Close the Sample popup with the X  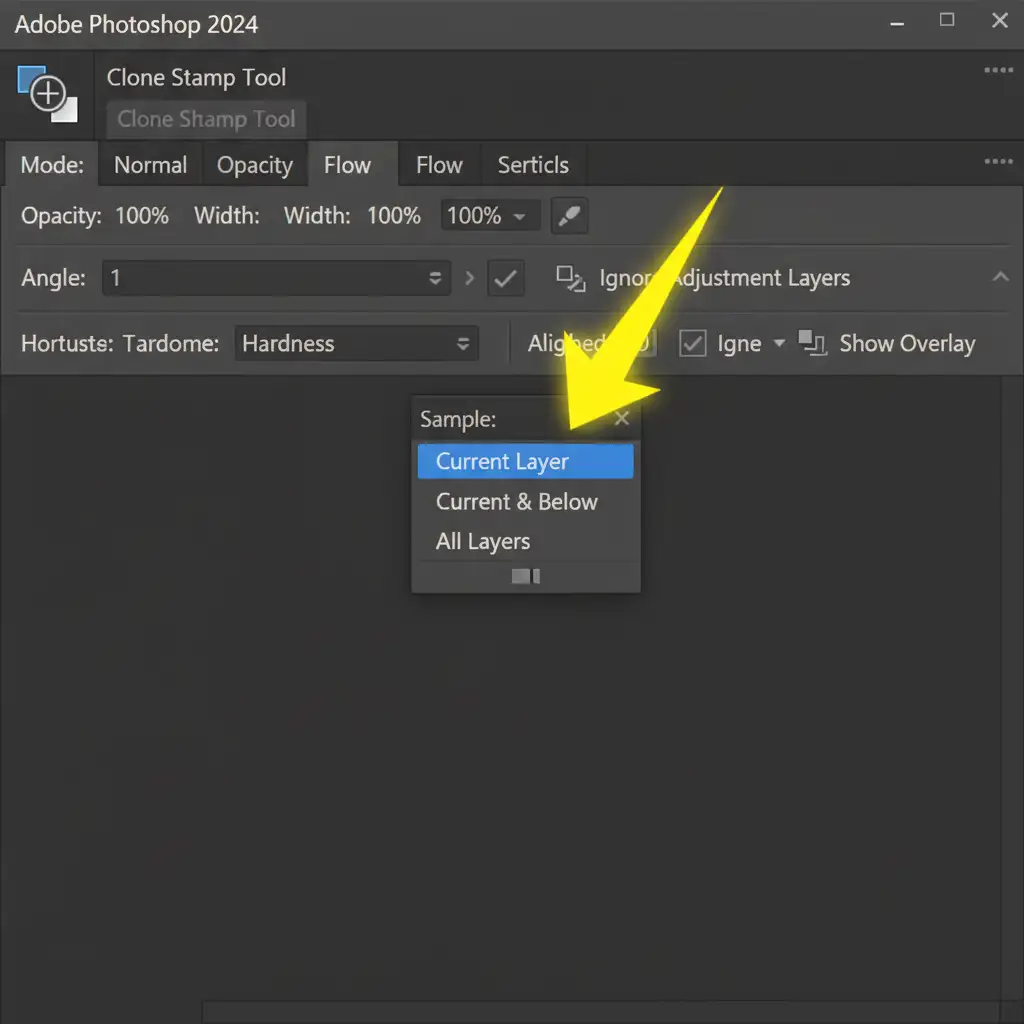621,419
